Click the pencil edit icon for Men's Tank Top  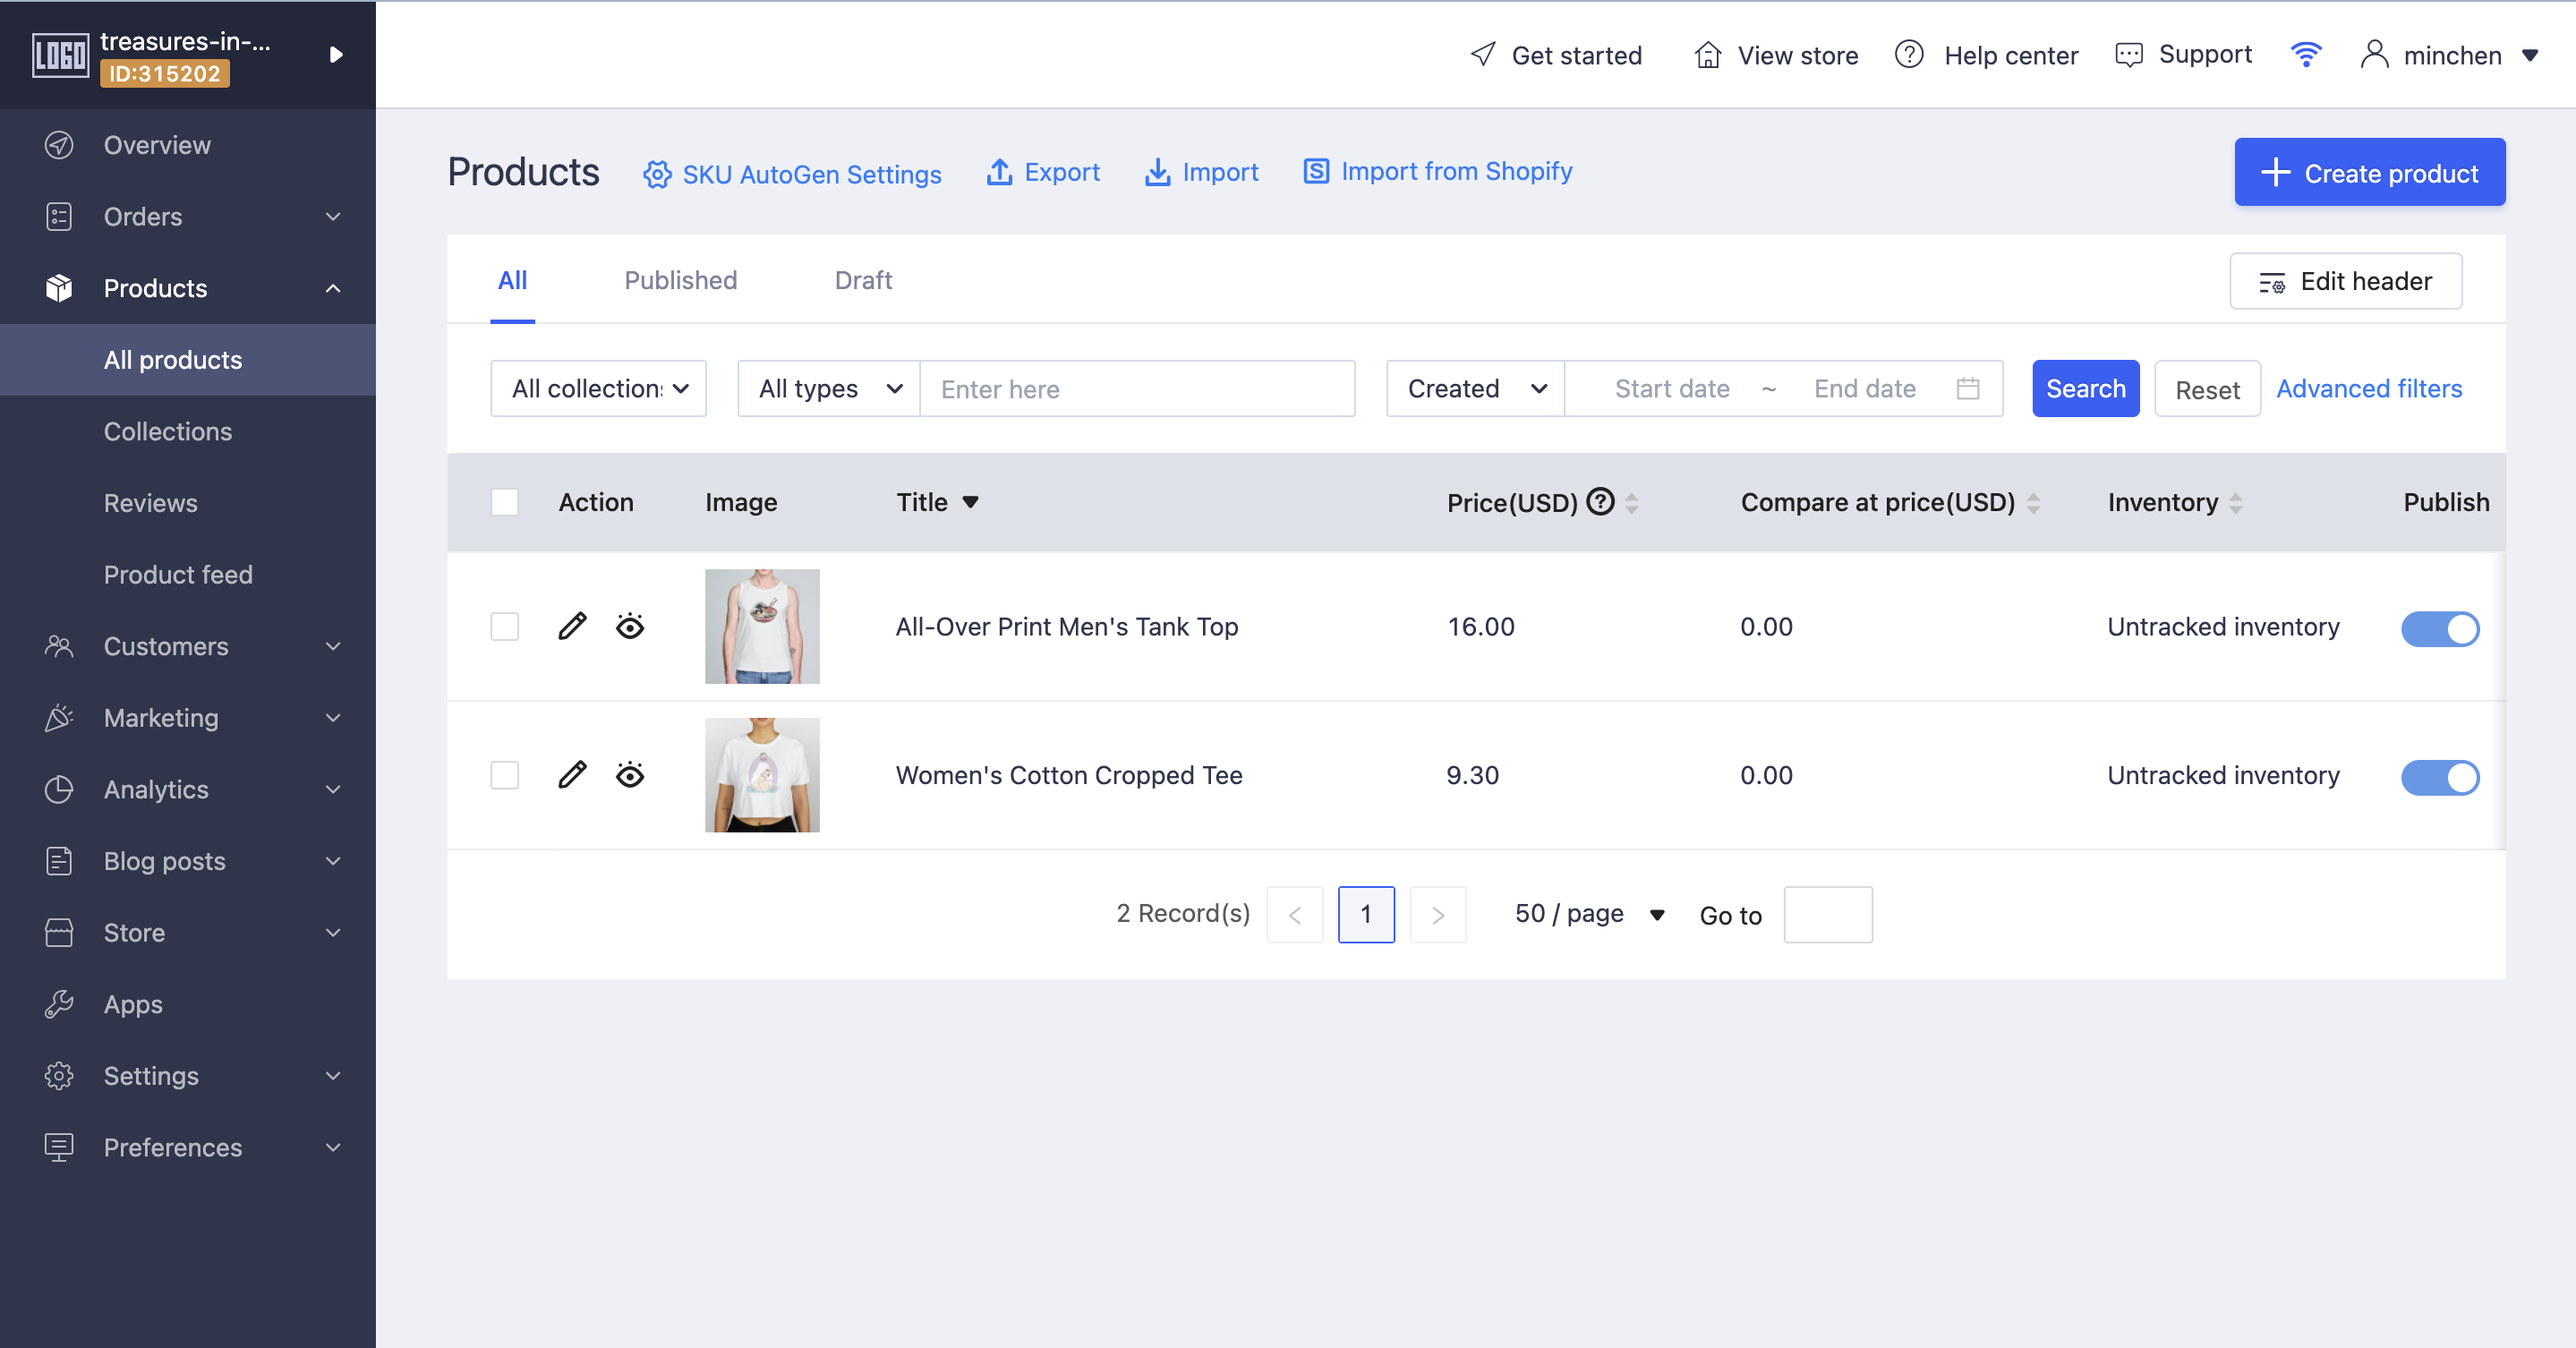click(572, 626)
